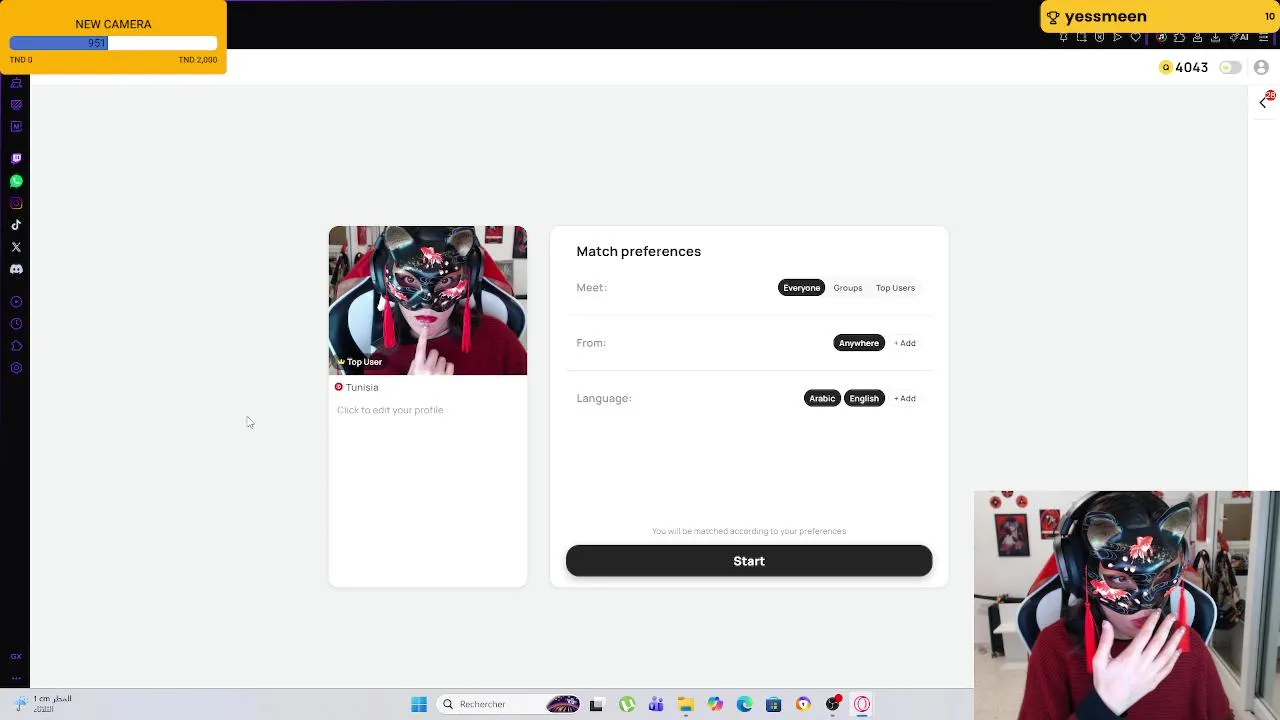1280x720 pixels.
Task: Click the shield ad-blocker toolbar icon
Action: pos(1099,37)
